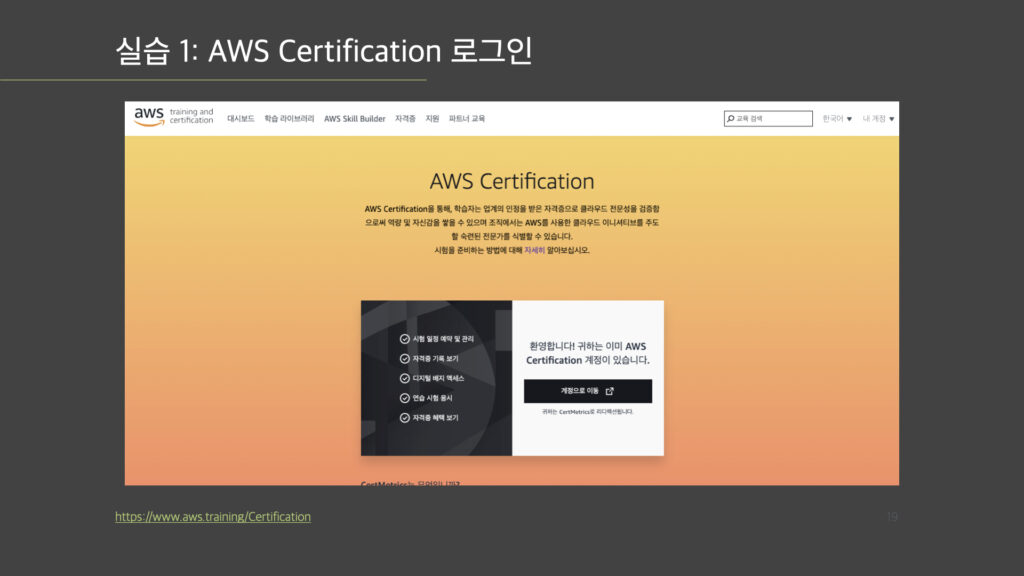Open the 파트너 교육 menu item

point(466,119)
